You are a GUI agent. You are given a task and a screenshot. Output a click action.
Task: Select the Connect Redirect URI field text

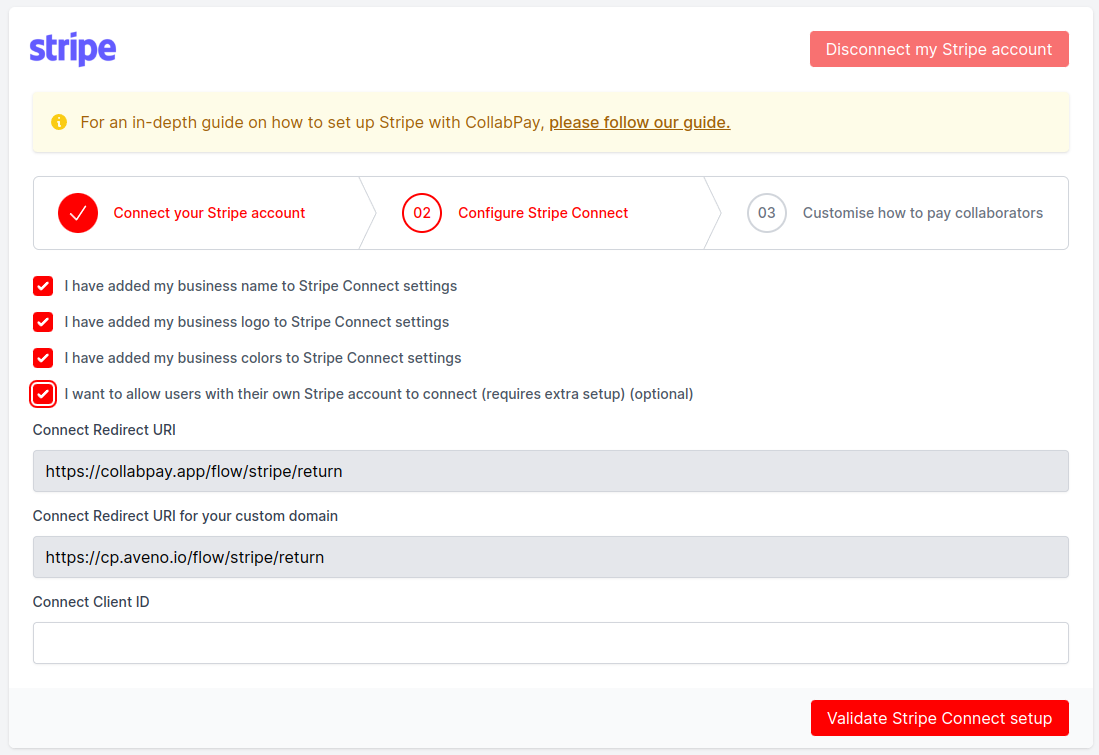pos(550,471)
